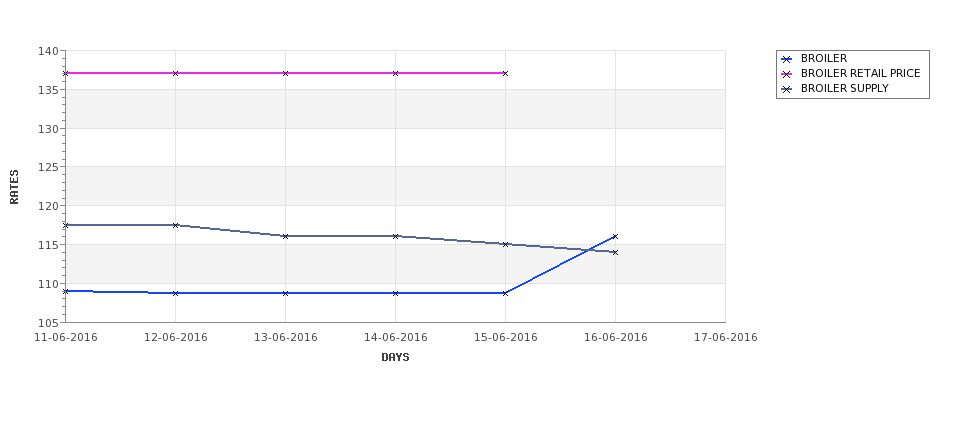The width and height of the screenshot is (975, 429).
Task: Click the BROILER RETAIL PRICE legend marker
Action: click(x=787, y=74)
